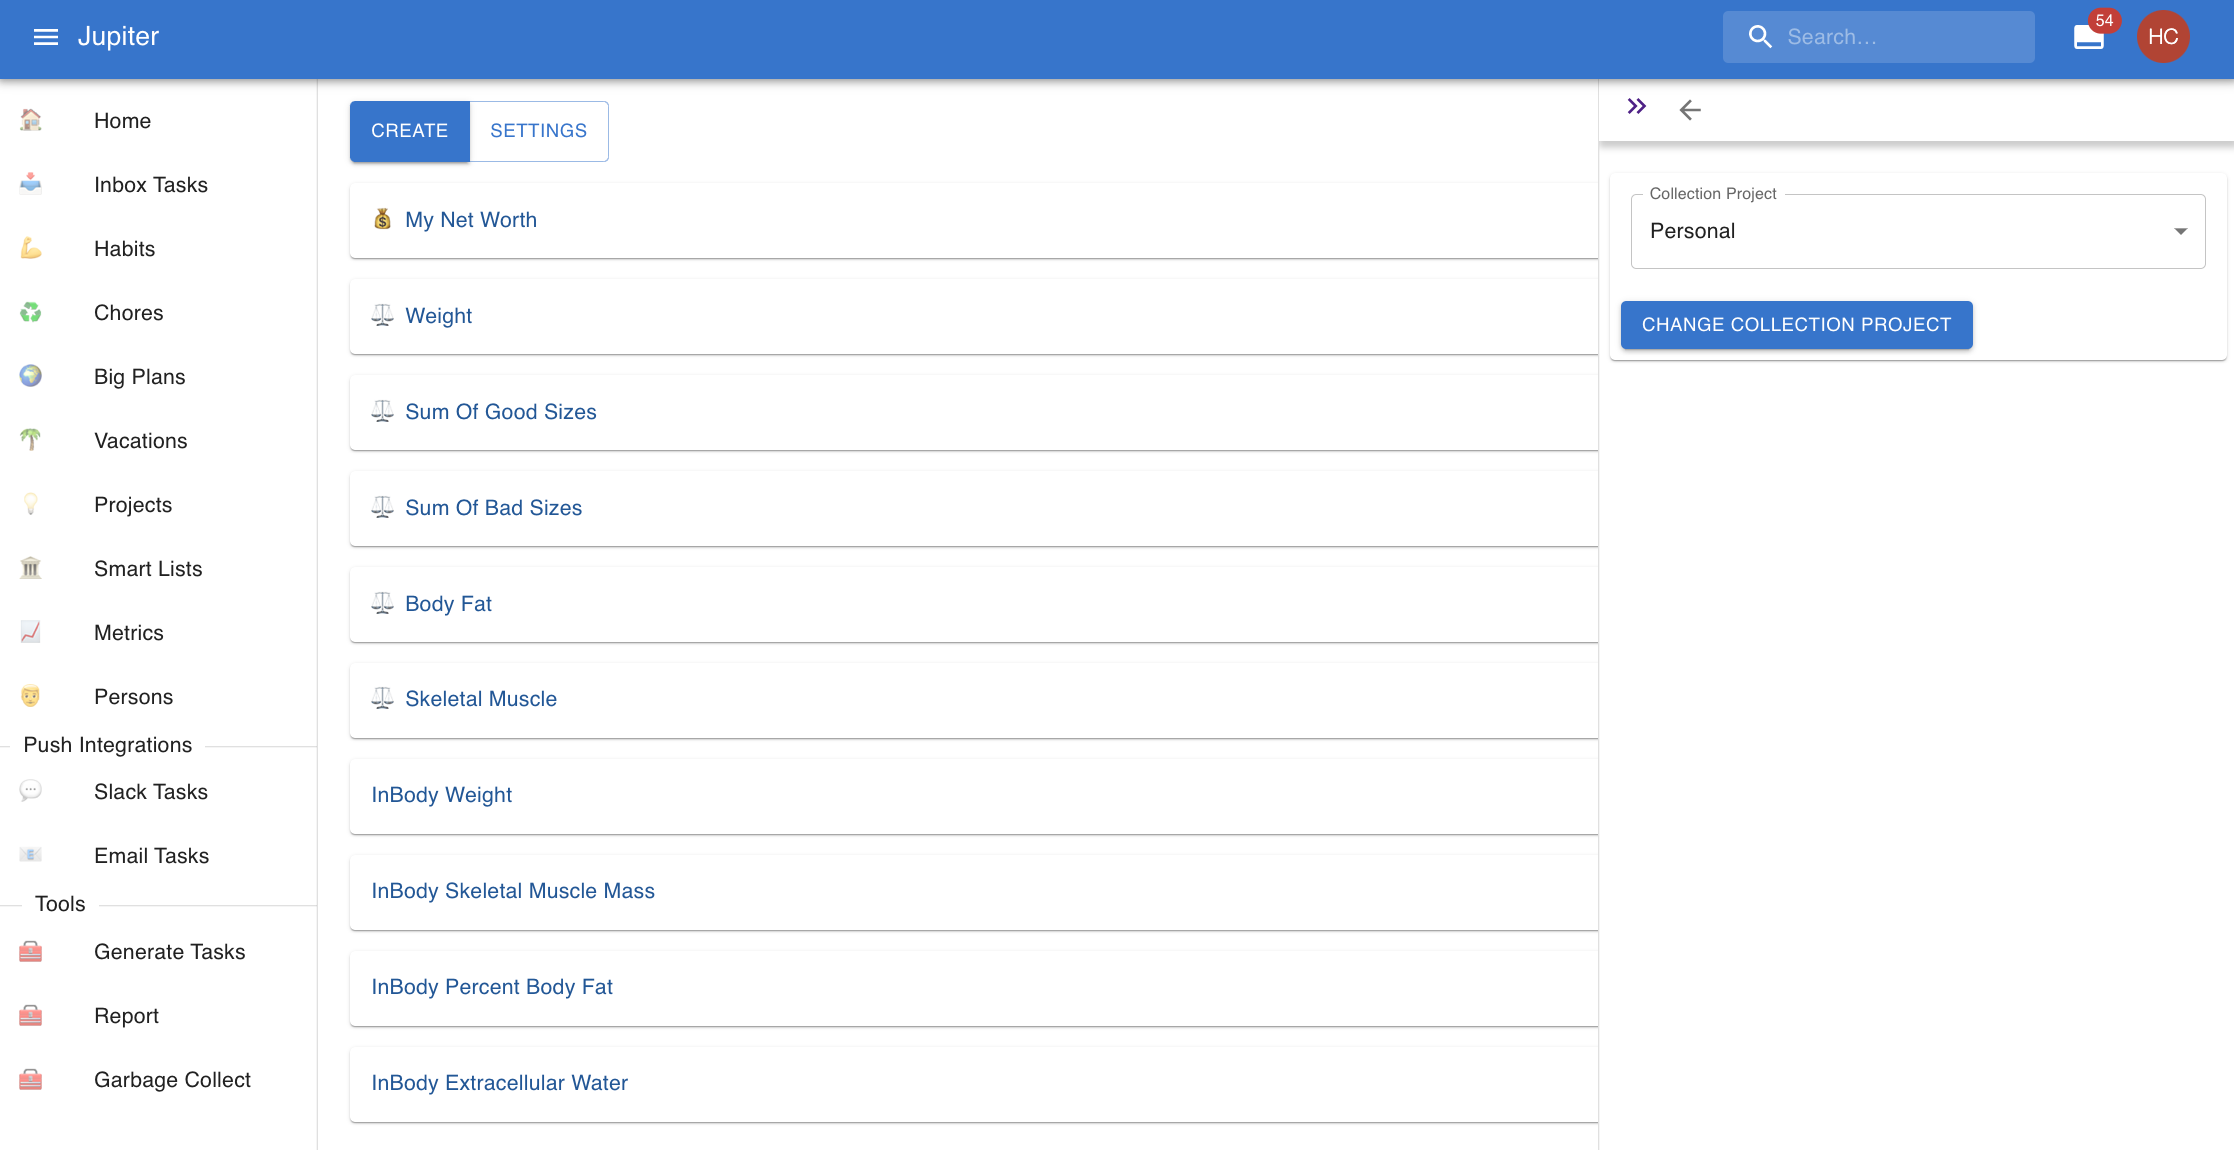Viewport: 2234px width, 1150px height.
Task: Click the scale icon beside Weight
Action: click(382, 315)
